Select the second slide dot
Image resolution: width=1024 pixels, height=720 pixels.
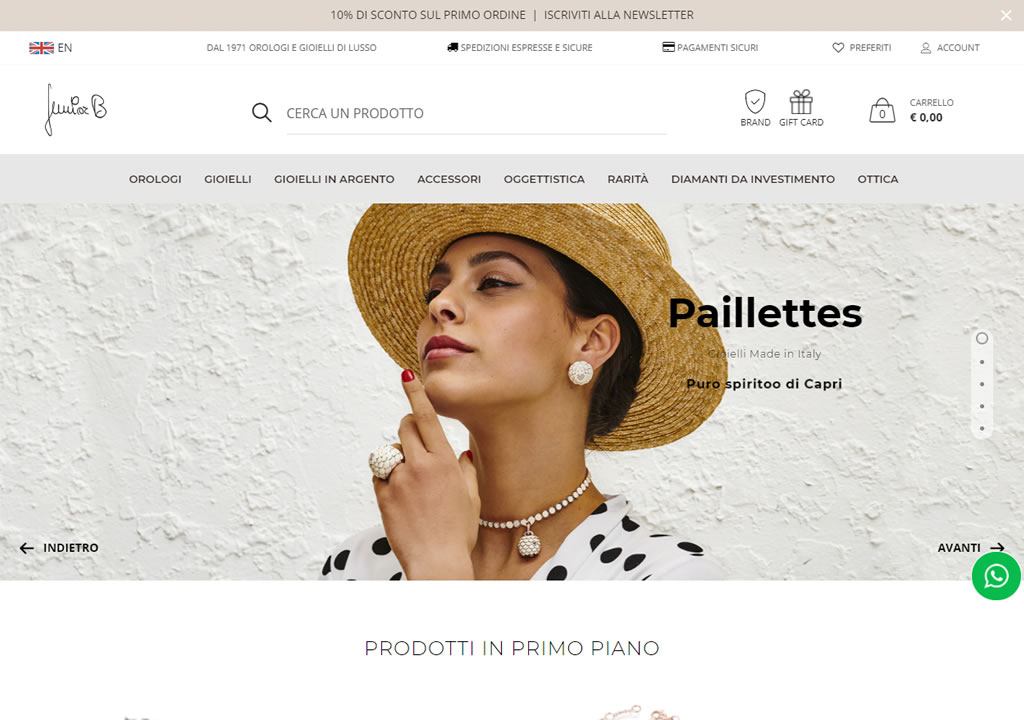tap(982, 362)
